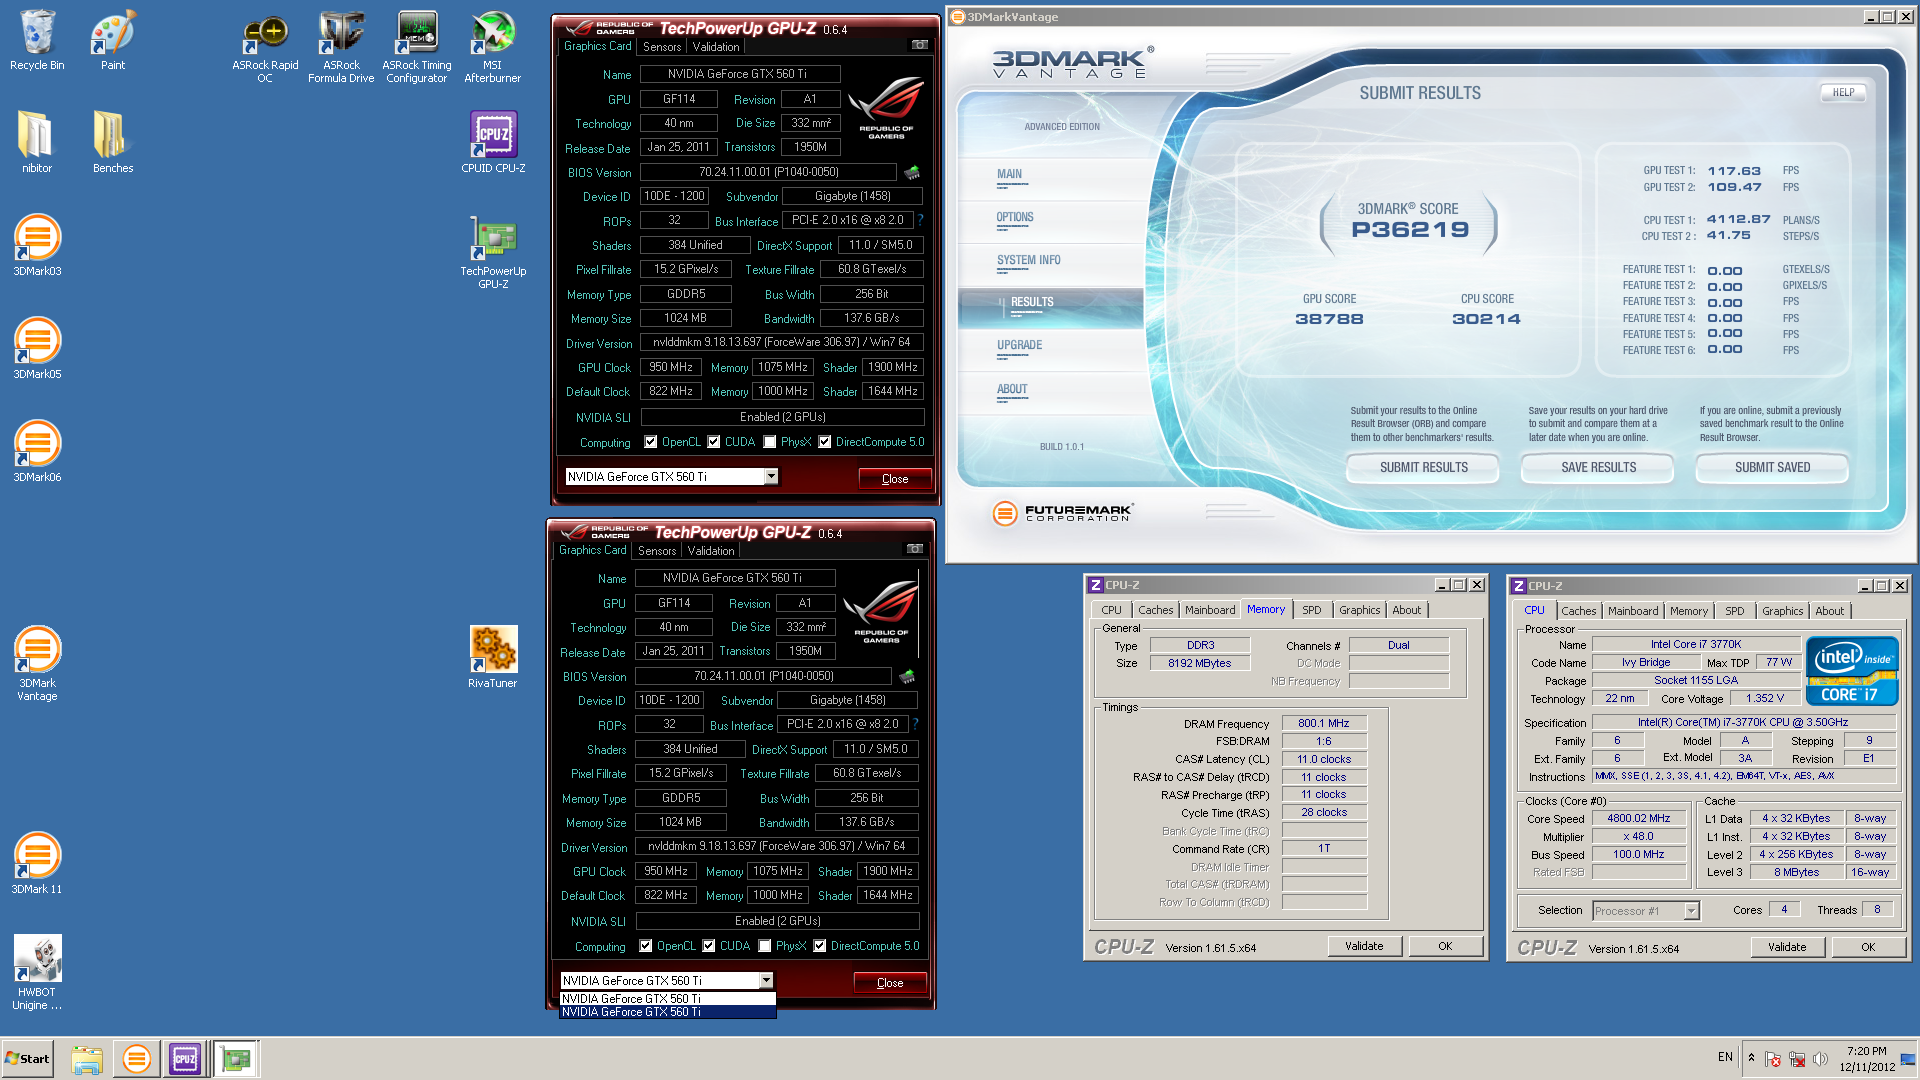This screenshot has width=1920, height=1080.
Task: Click the Windows Explorer taskbar icon
Action: pos(87,1059)
